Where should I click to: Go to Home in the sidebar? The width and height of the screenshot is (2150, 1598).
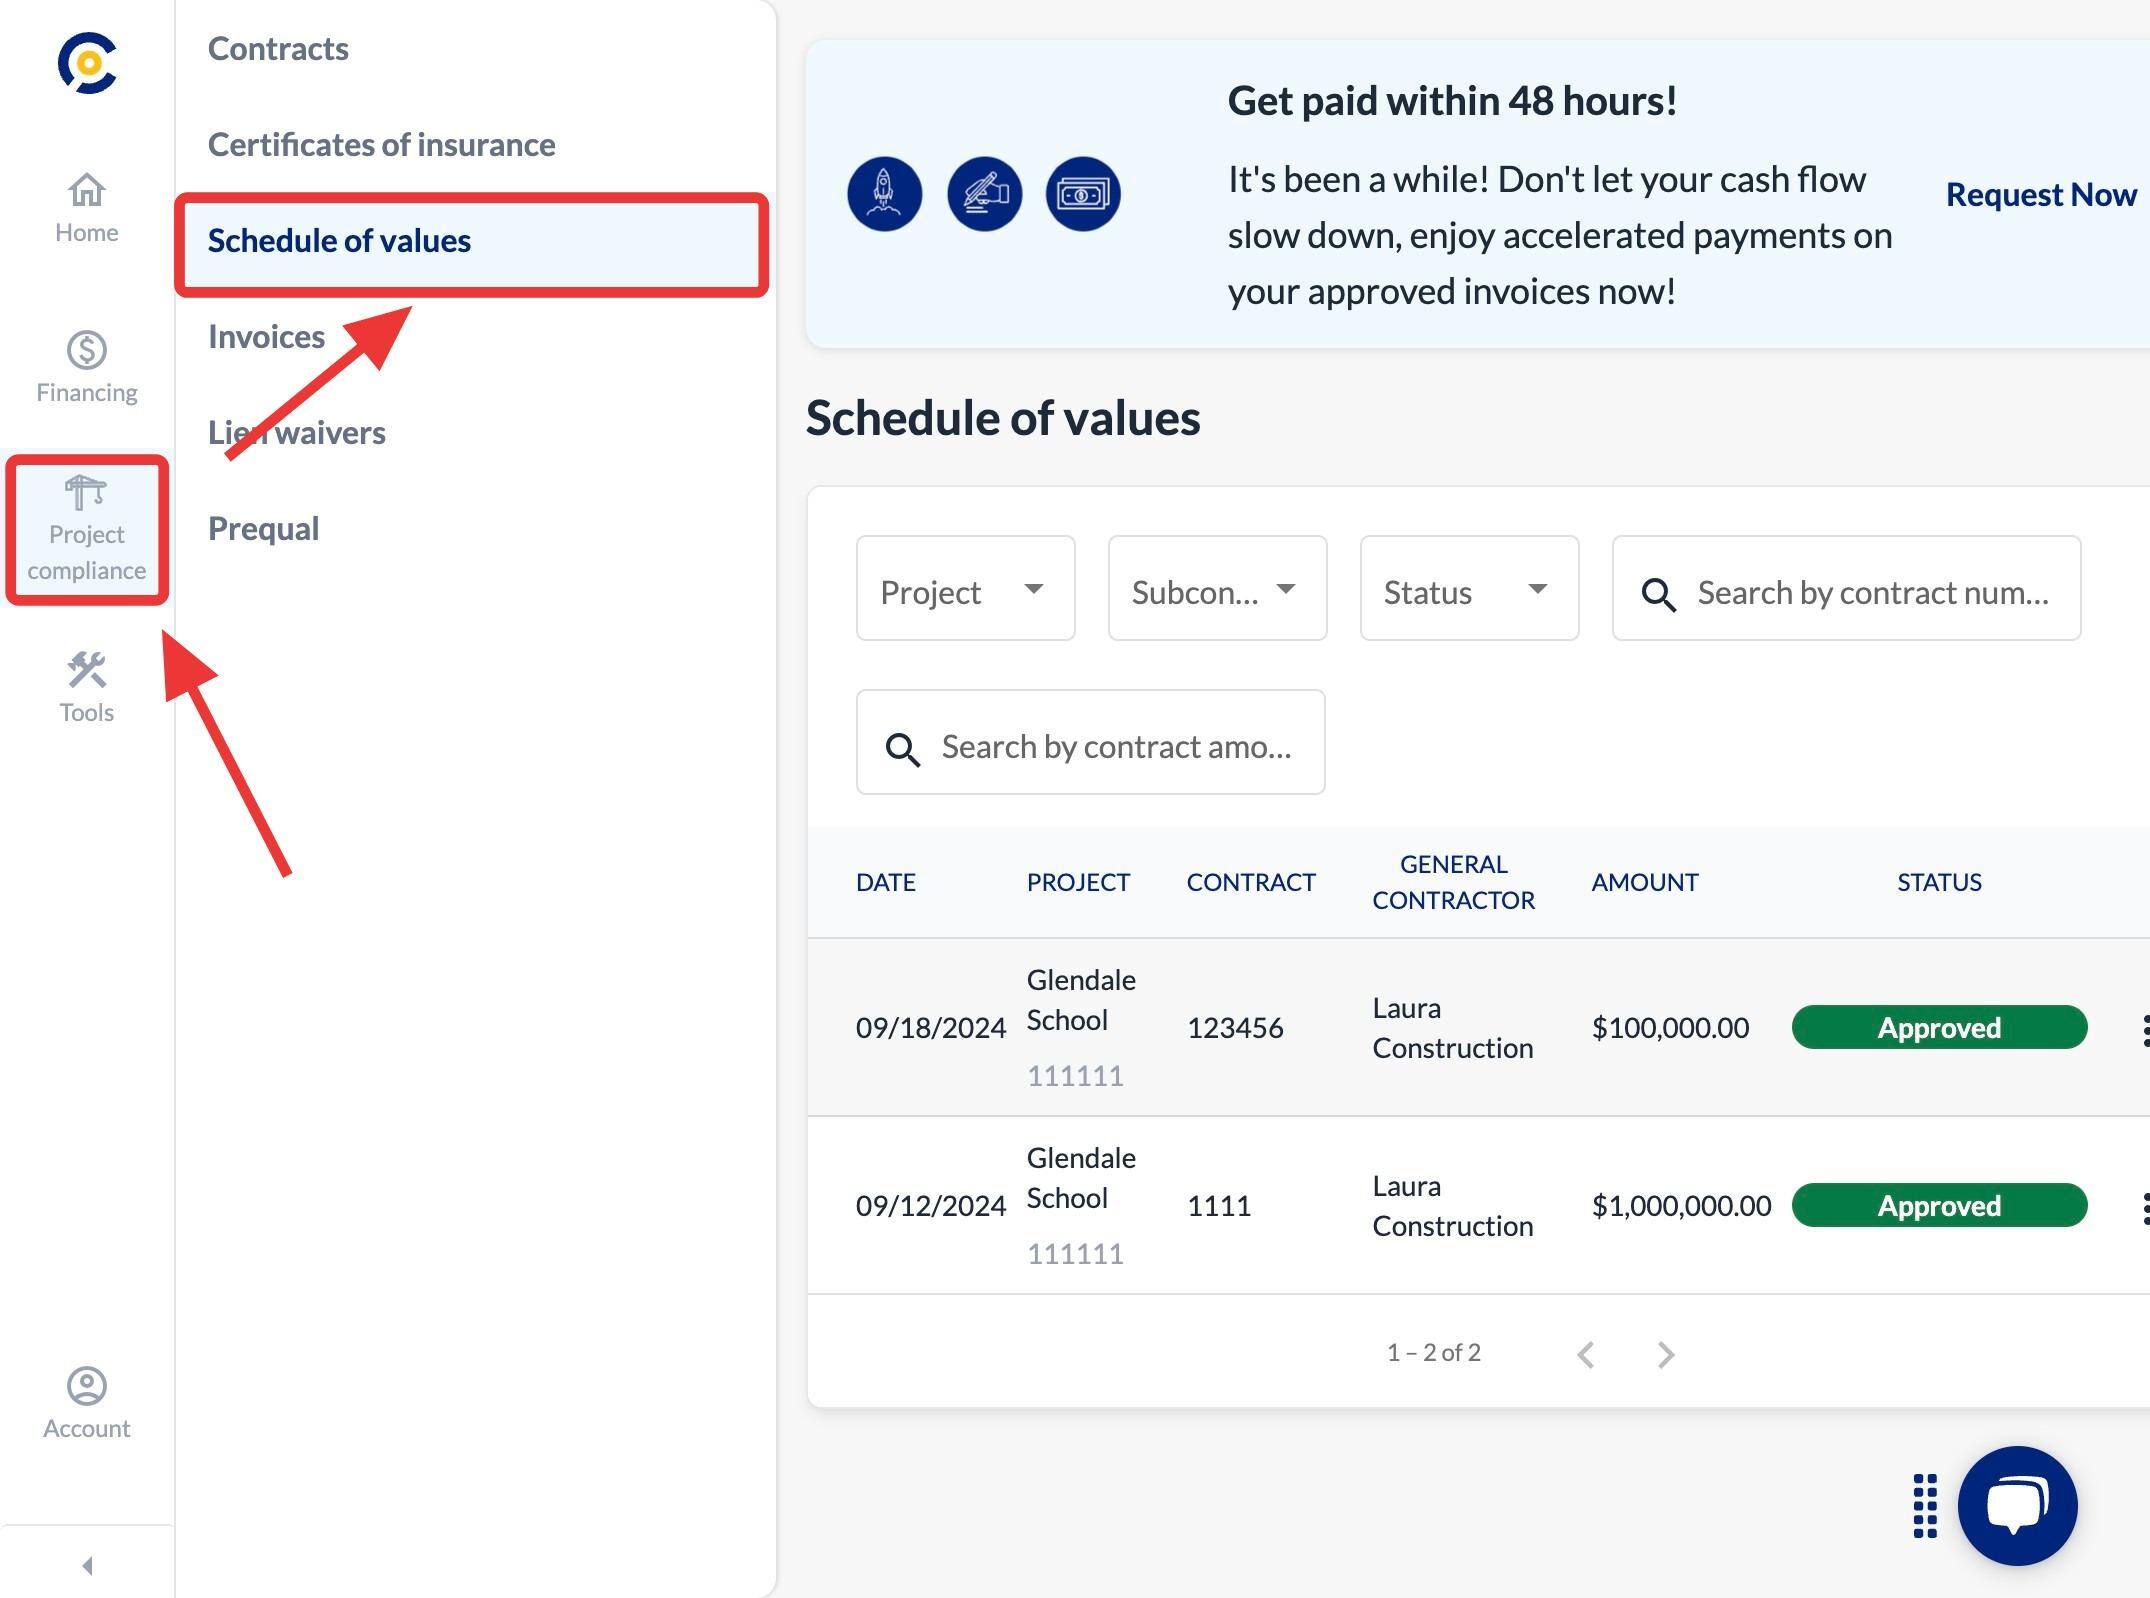(87, 208)
